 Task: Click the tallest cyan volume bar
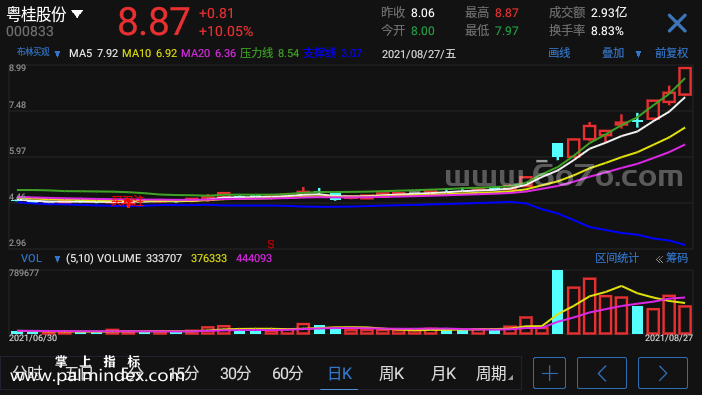pos(557,302)
